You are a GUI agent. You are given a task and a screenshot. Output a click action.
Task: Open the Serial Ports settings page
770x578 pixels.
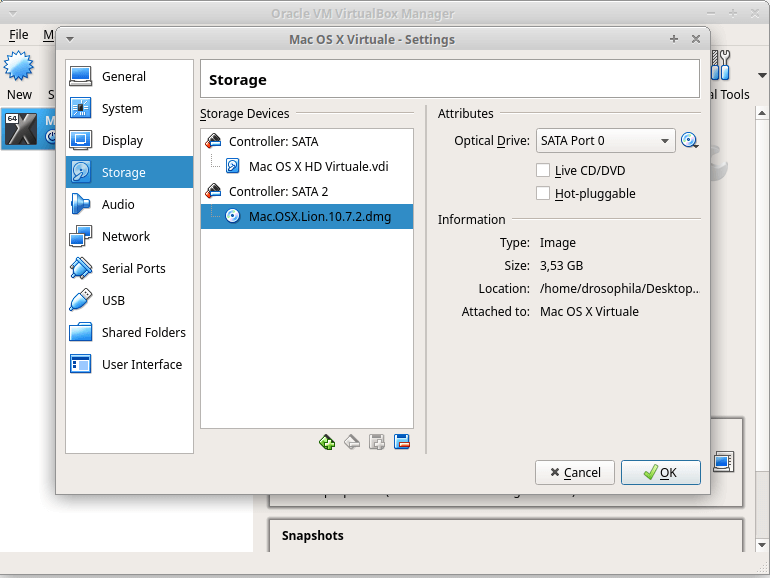click(129, 268)
